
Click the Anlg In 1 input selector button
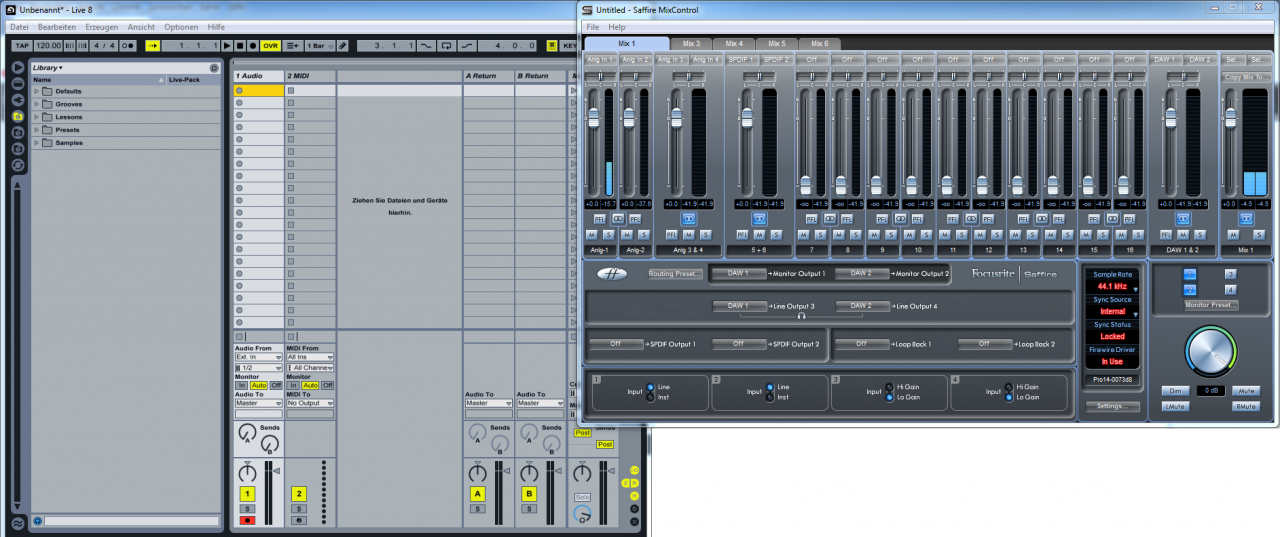pos(600,60)
